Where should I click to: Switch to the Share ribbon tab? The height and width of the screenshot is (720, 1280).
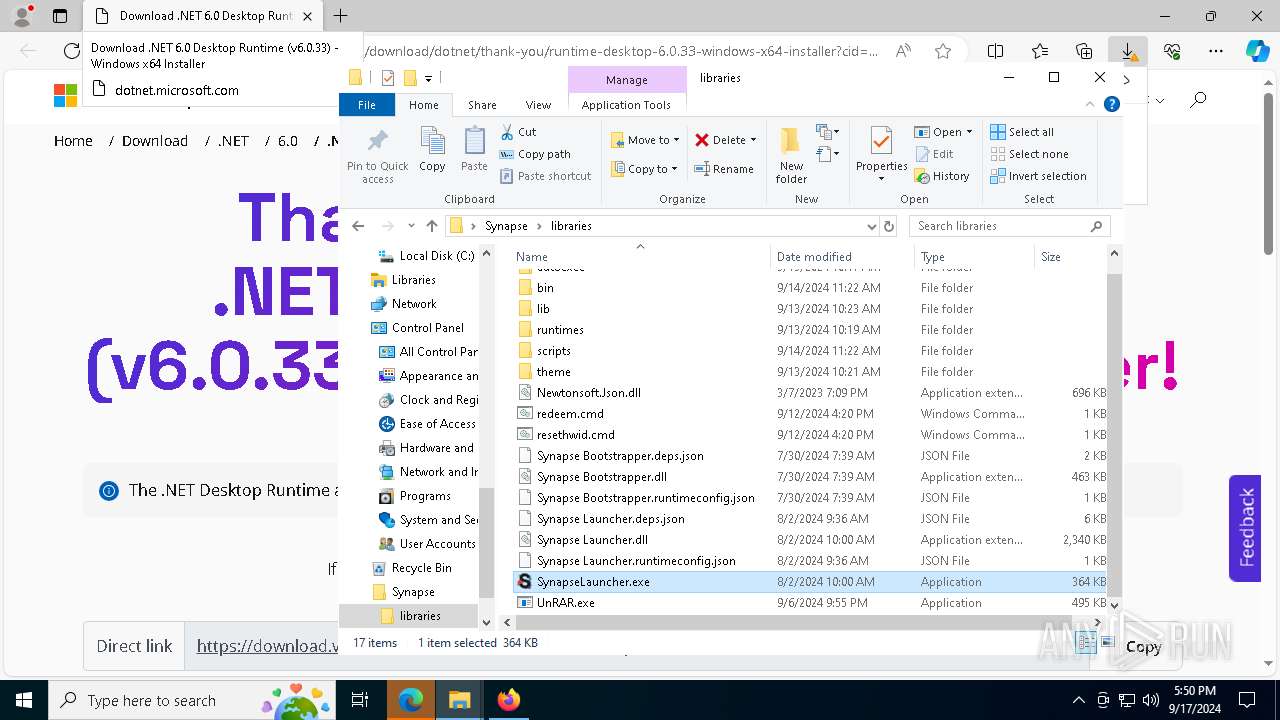pos(482,105)
